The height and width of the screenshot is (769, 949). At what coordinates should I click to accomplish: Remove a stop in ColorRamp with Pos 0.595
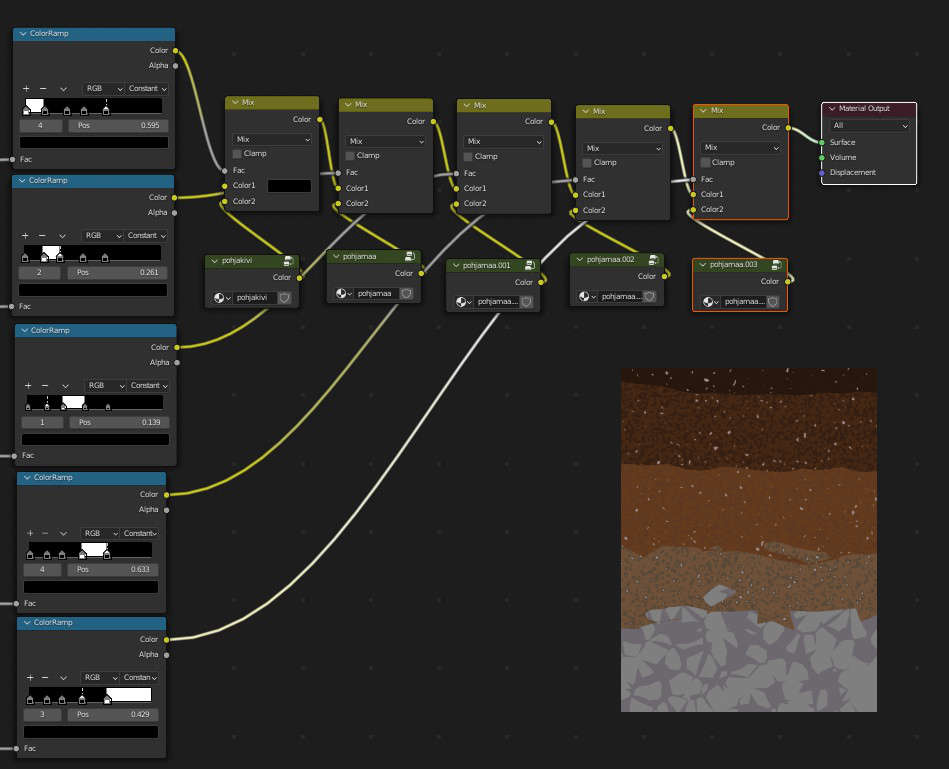pos(43,89)
